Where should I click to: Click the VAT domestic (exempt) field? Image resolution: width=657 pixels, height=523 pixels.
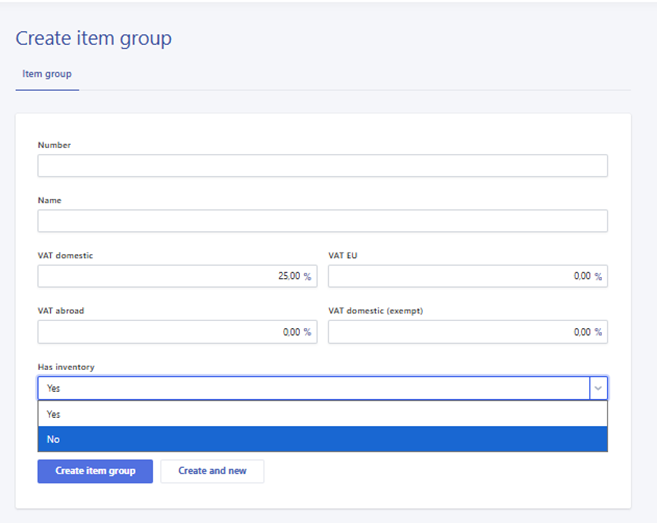click(467, 332)
